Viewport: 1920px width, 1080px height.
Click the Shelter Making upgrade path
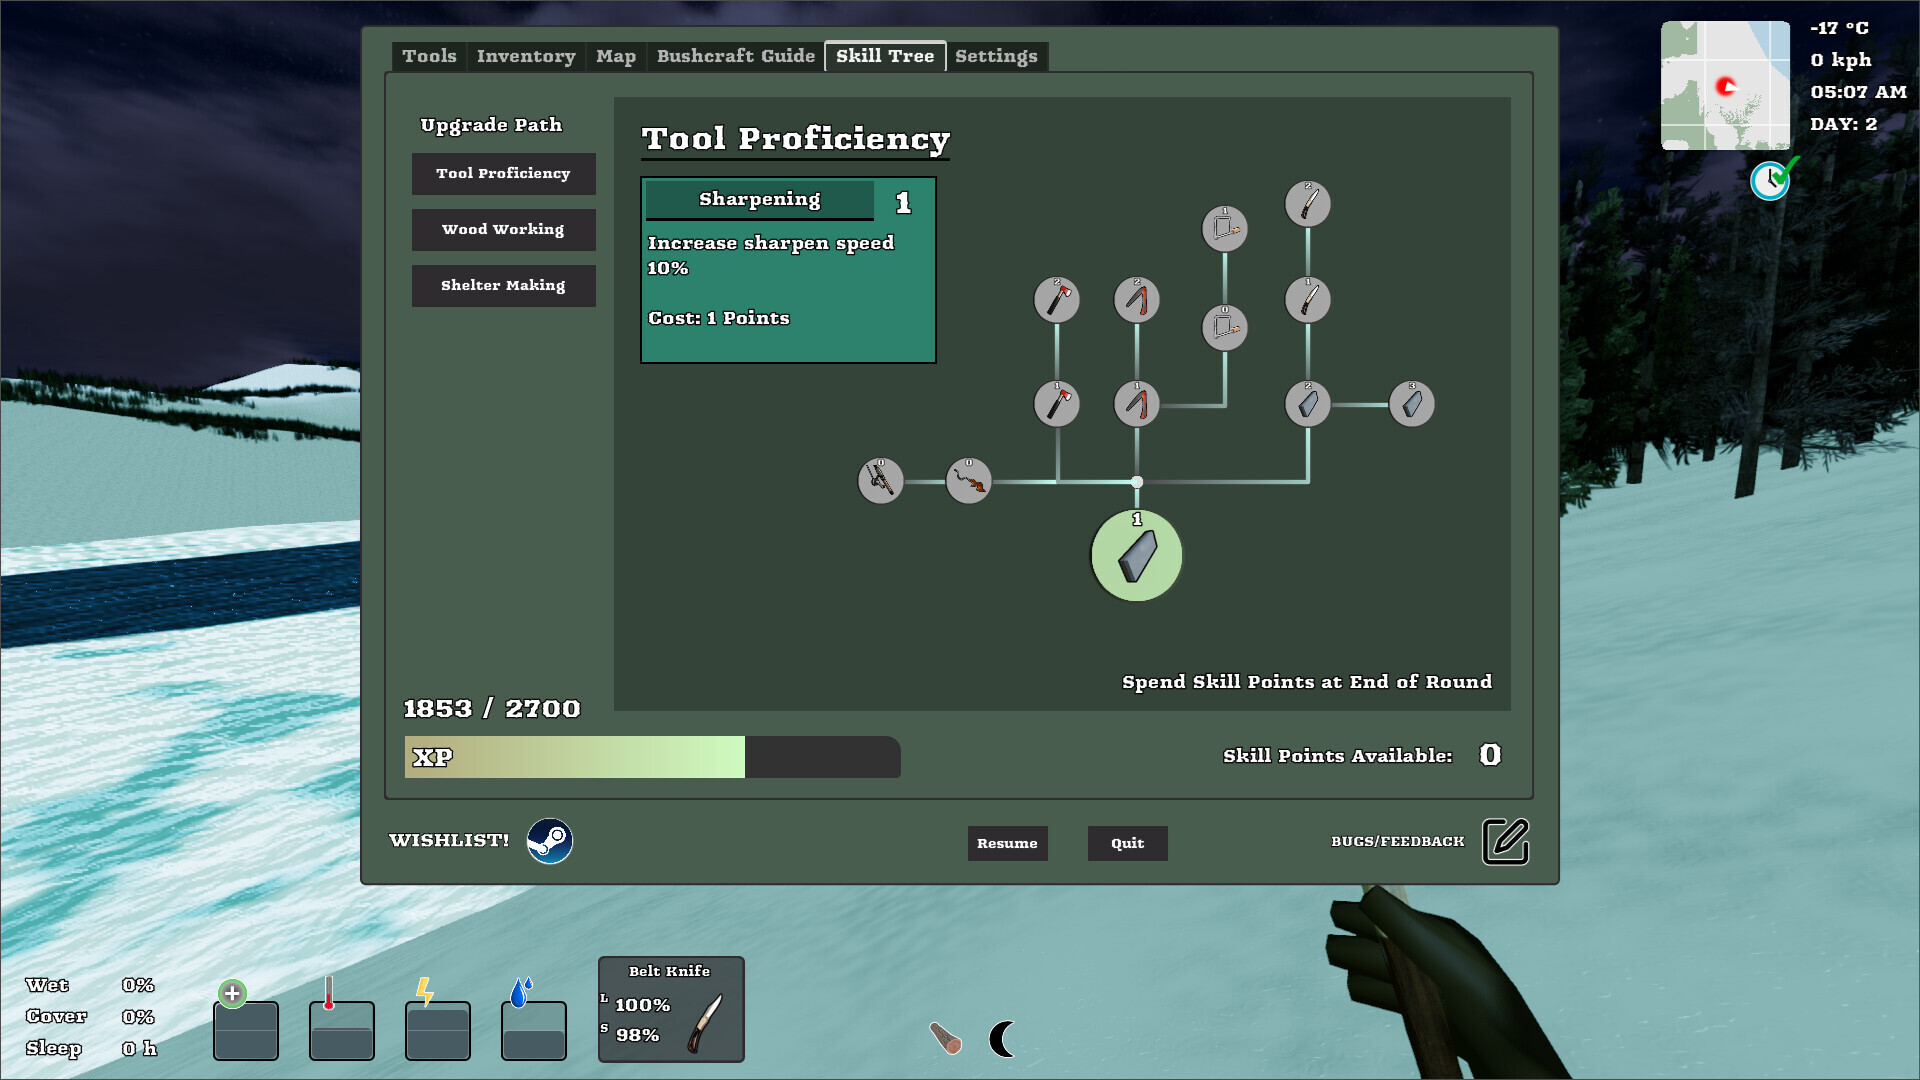click(503, 285)
